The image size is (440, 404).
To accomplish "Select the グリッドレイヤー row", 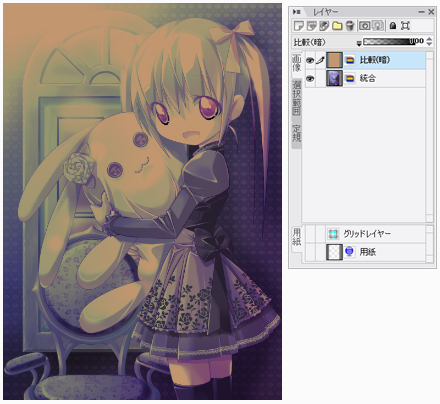I will [365, 234].
